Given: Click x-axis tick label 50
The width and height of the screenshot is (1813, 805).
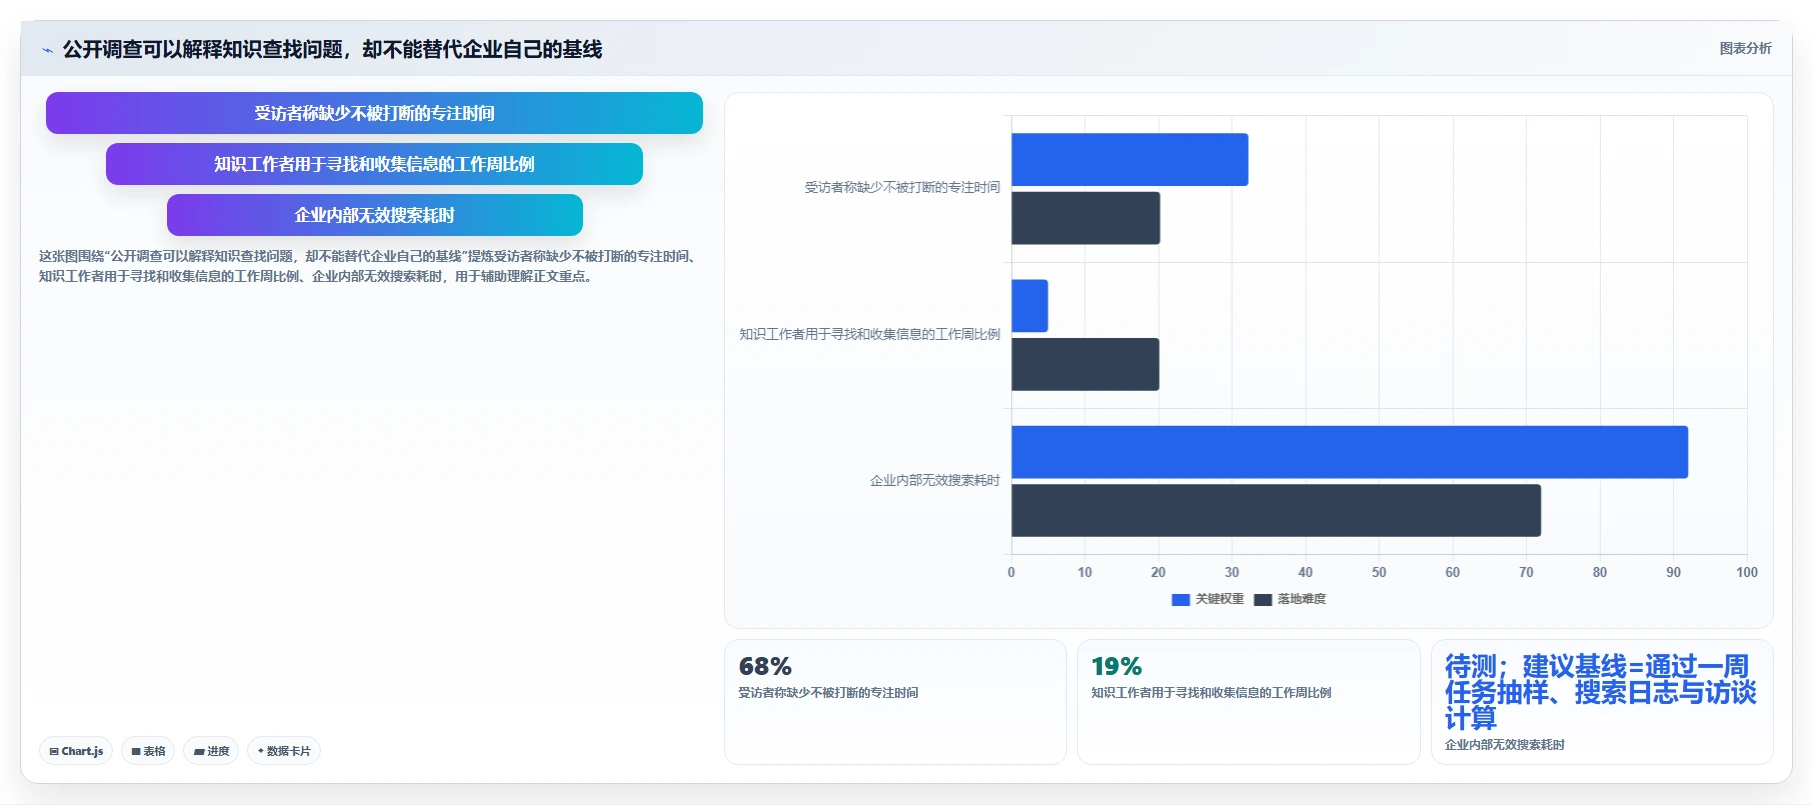Looking at the screenshot, I should tap(1379, 572).
